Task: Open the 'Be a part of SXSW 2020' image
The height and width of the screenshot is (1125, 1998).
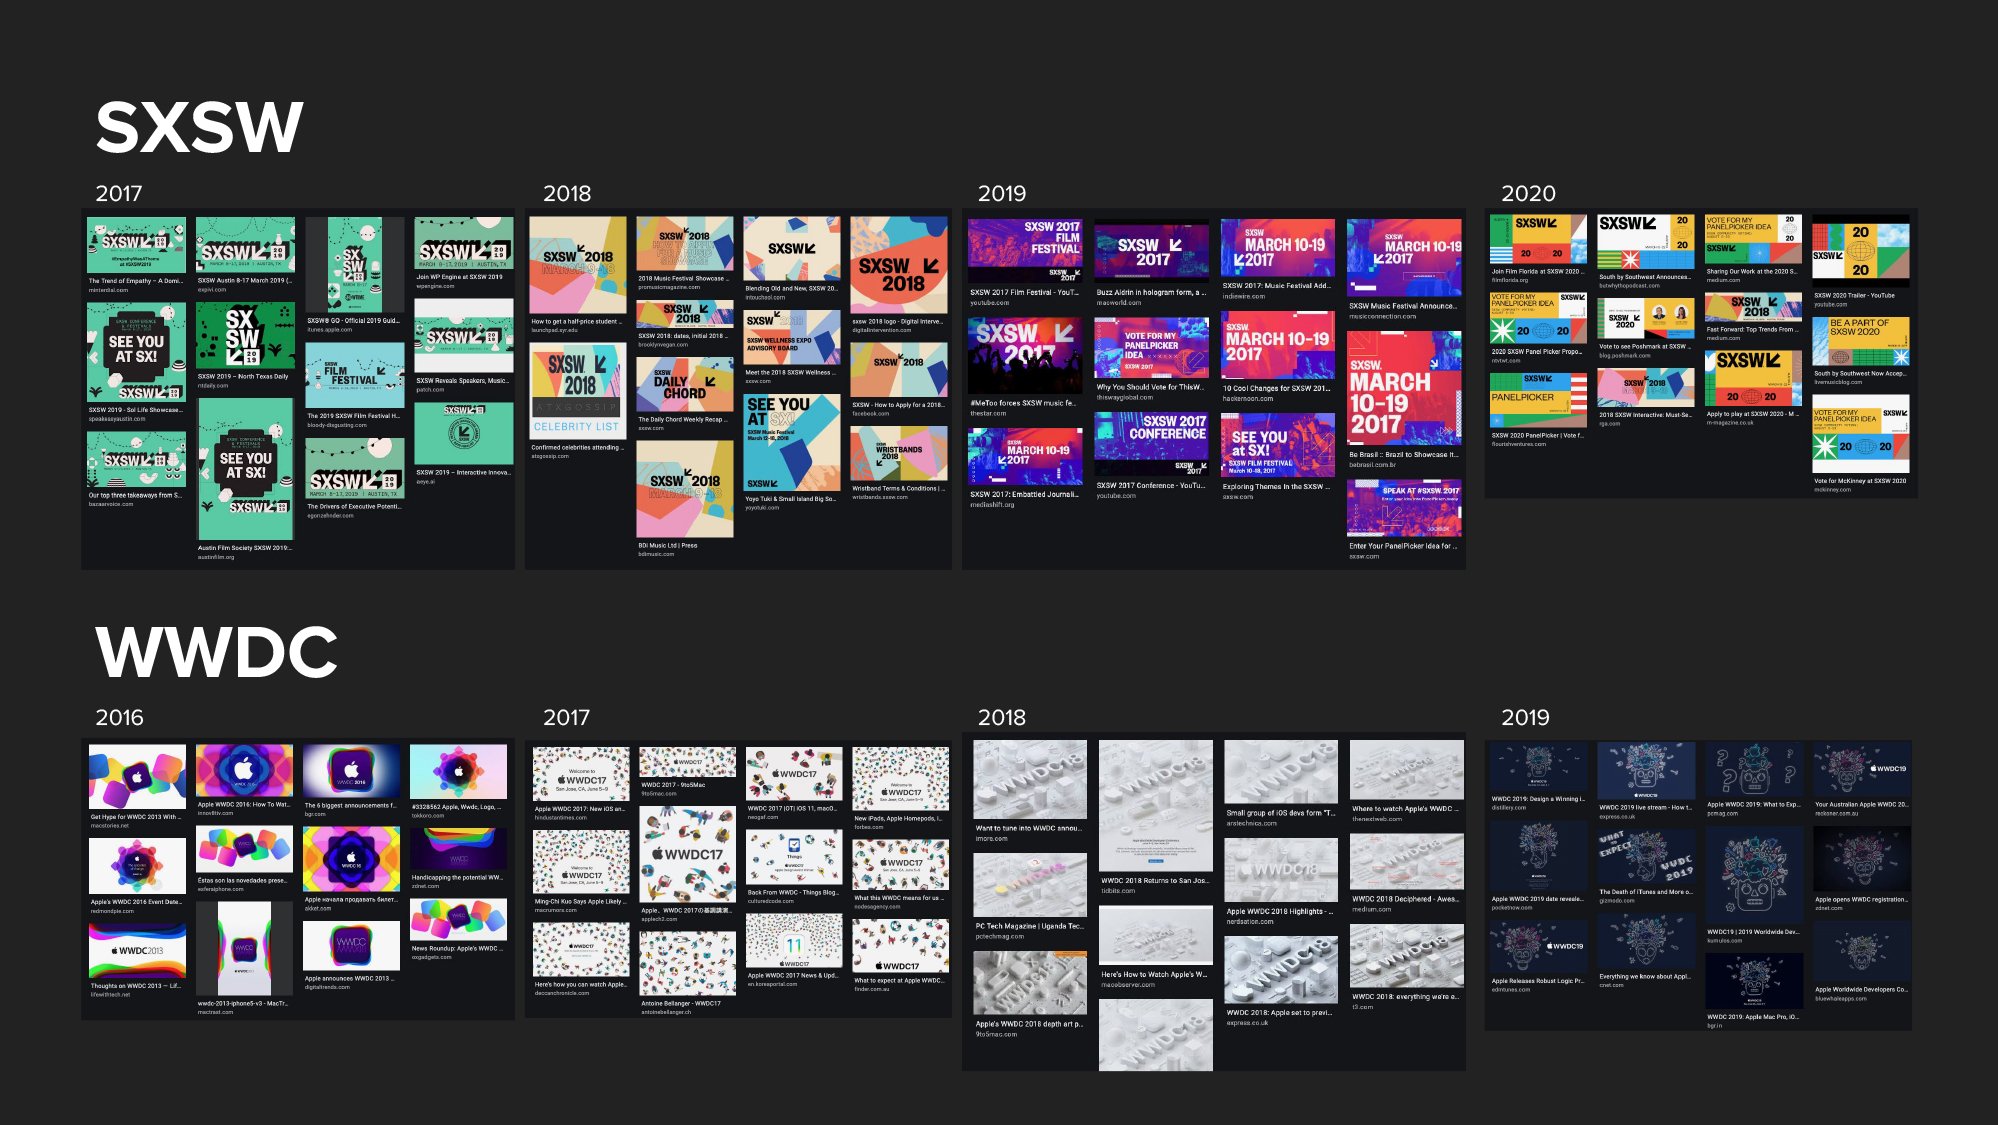Action: coord(1861,342)
